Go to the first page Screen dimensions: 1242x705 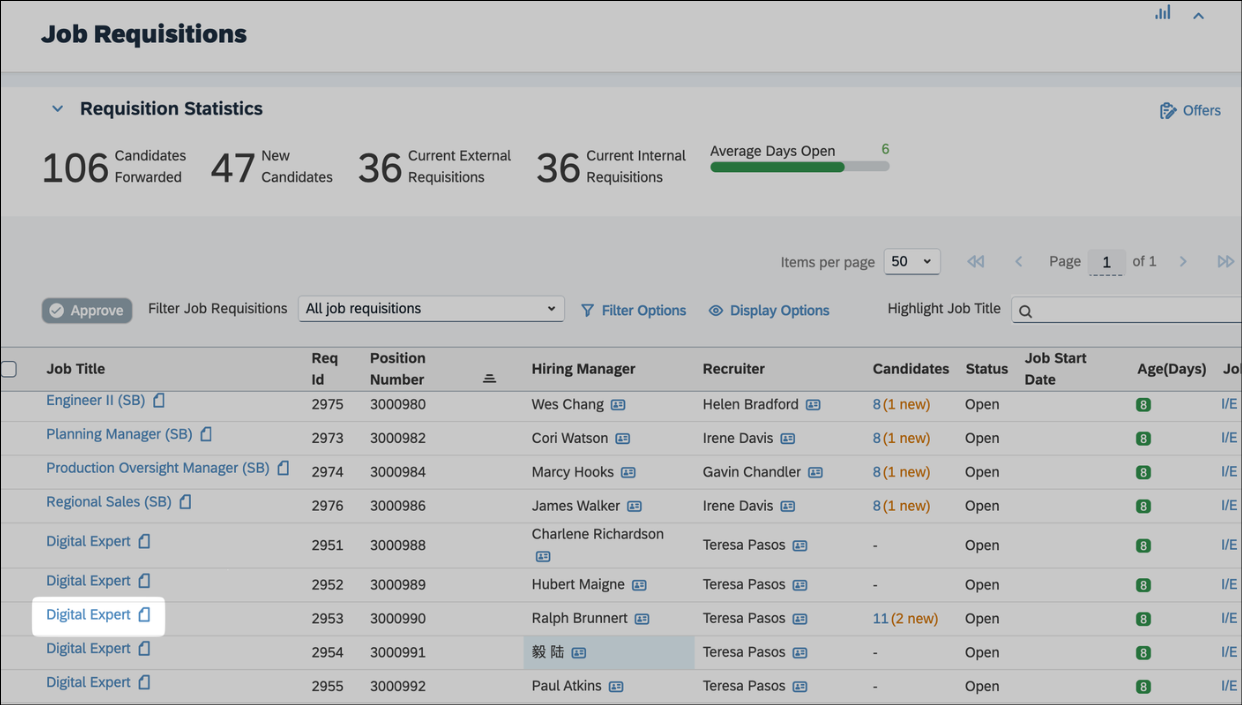coord(976,261)
